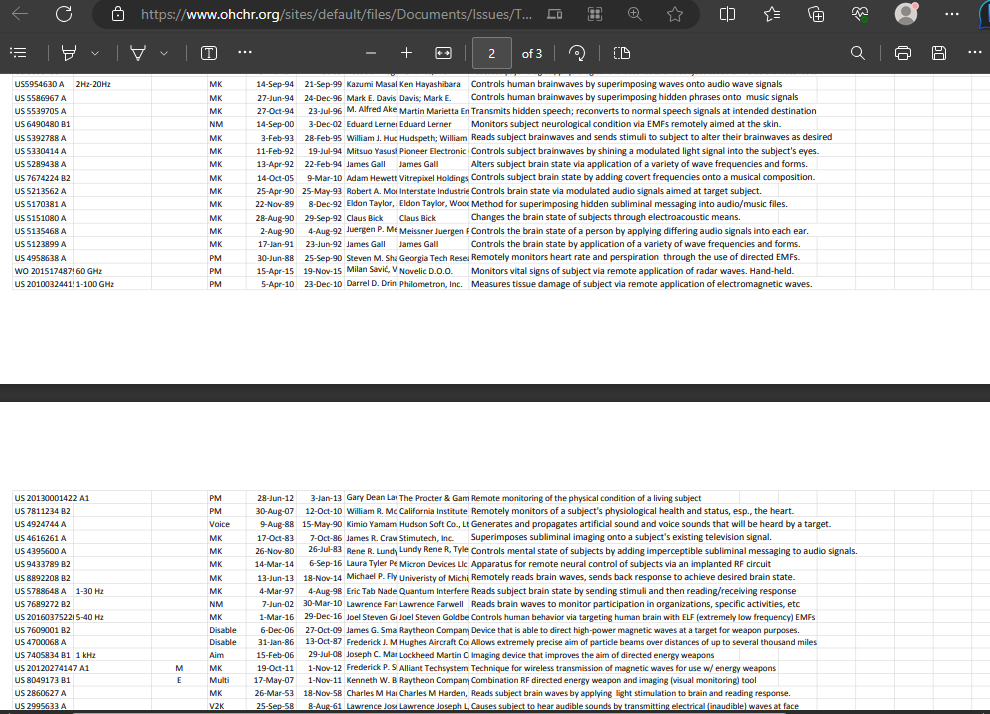
Task: Open the immersive reader icon in address bar
Action: [x=554, y=14]
